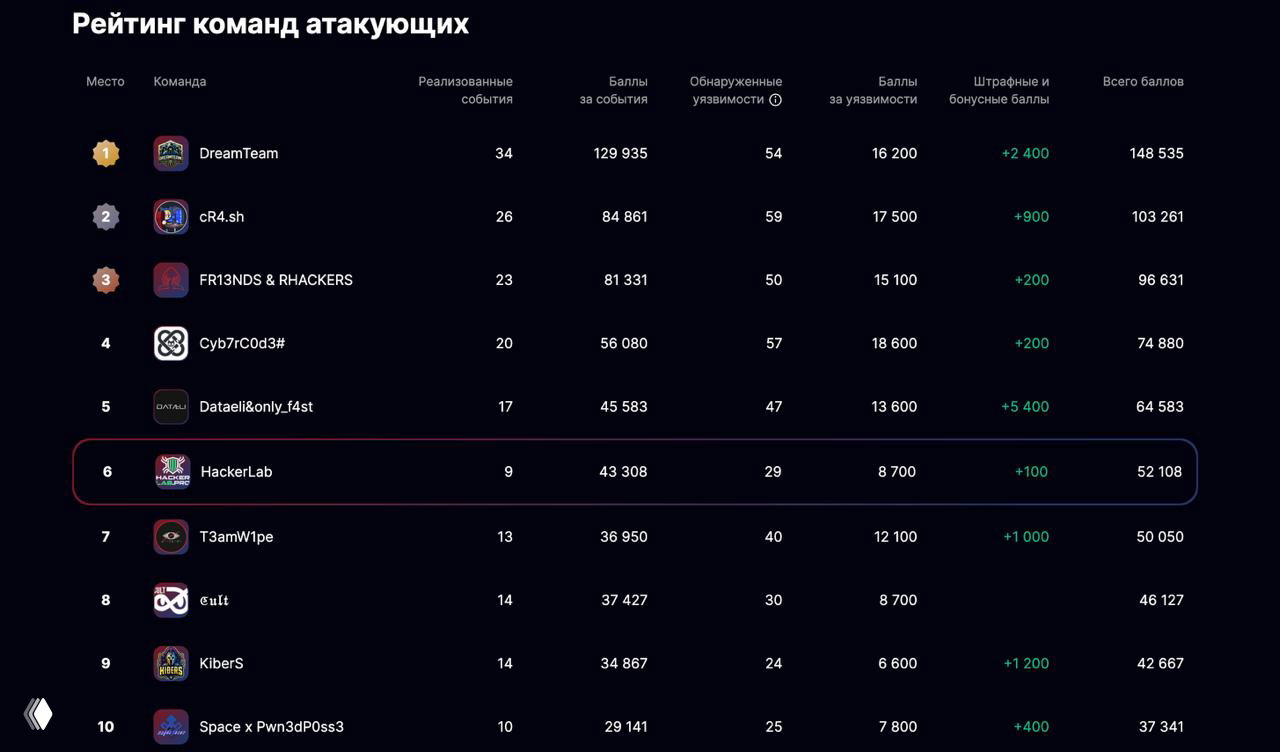Click the gold first-place medal badge
This screenshot has height=752, width=1280.
coord(106,154)
